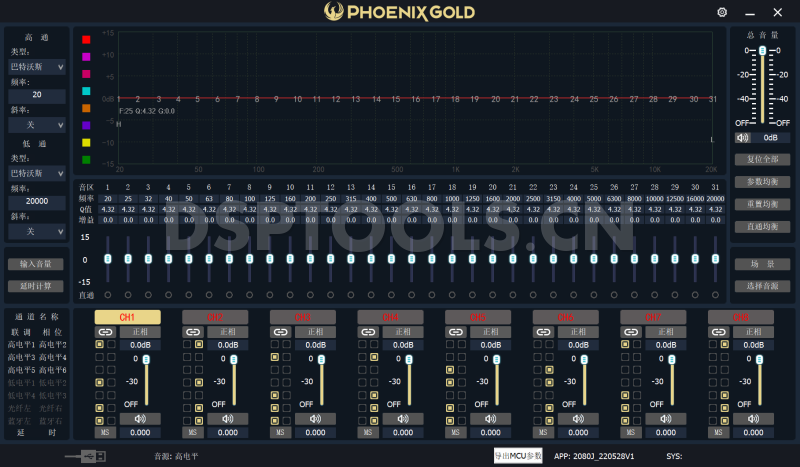Open high-pass 斜率 dropdown showing 关
This screenshot has height=467, width=800.
(x=37, y=125)
